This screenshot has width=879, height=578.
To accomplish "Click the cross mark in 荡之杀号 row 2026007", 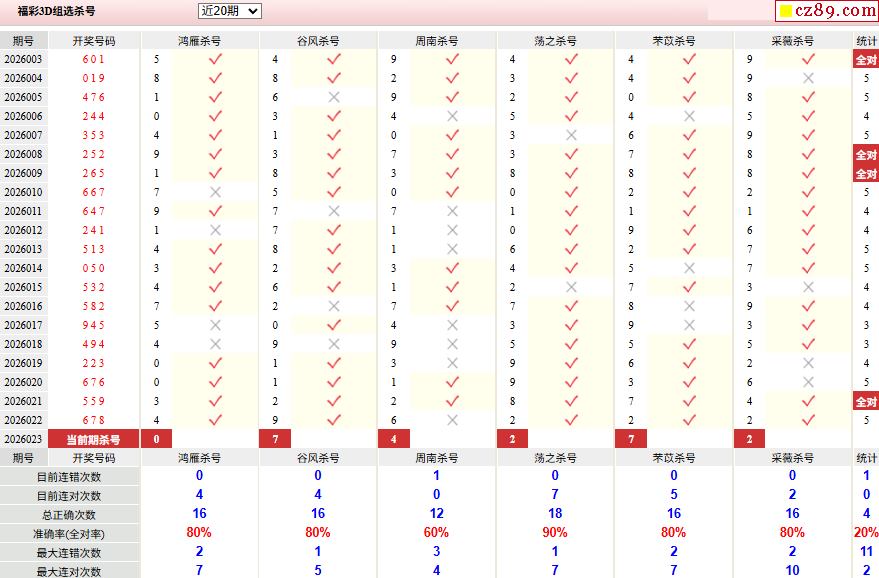I will [x=571, y=135].
